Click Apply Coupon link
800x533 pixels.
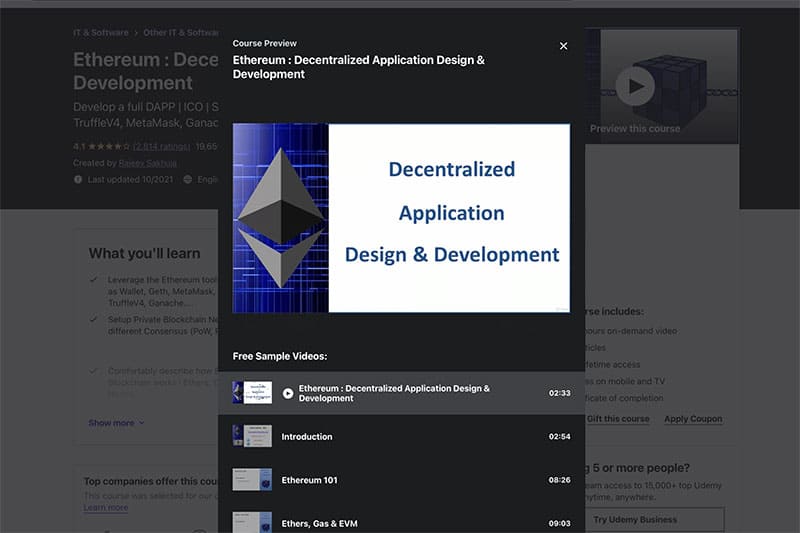(x=693, y=419)
